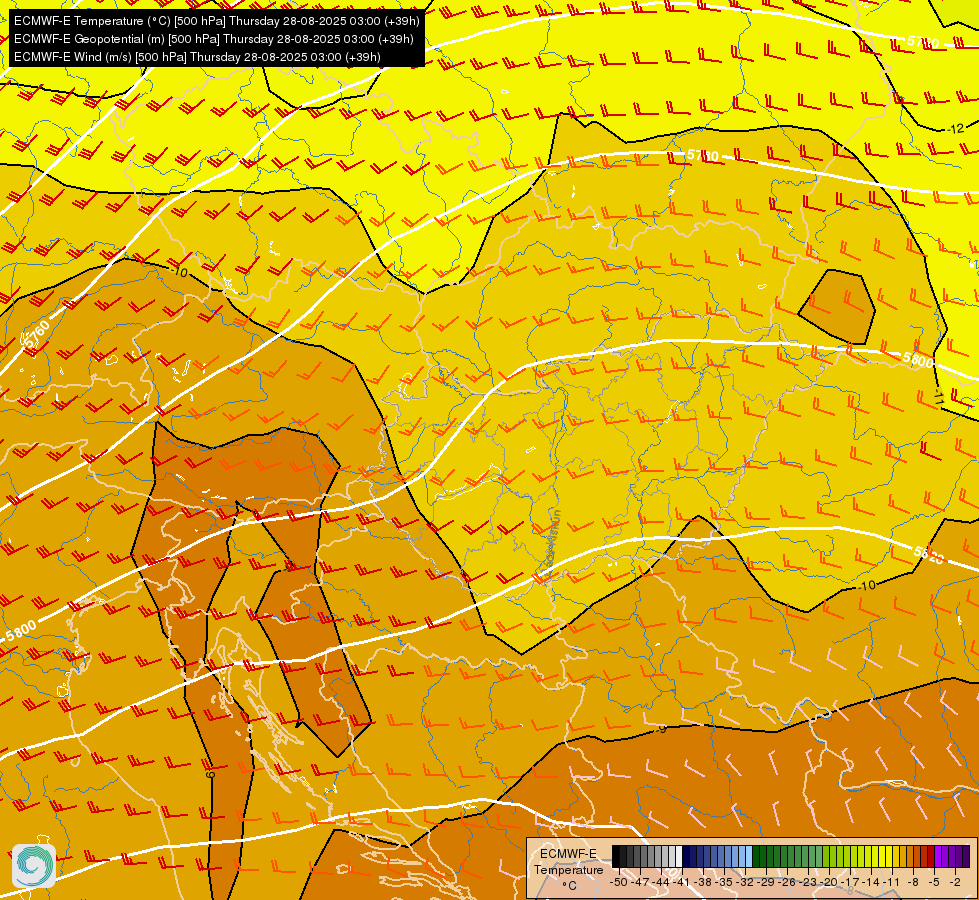Click the -20 legend tick label
979x900 pixels.
(829, 883)
